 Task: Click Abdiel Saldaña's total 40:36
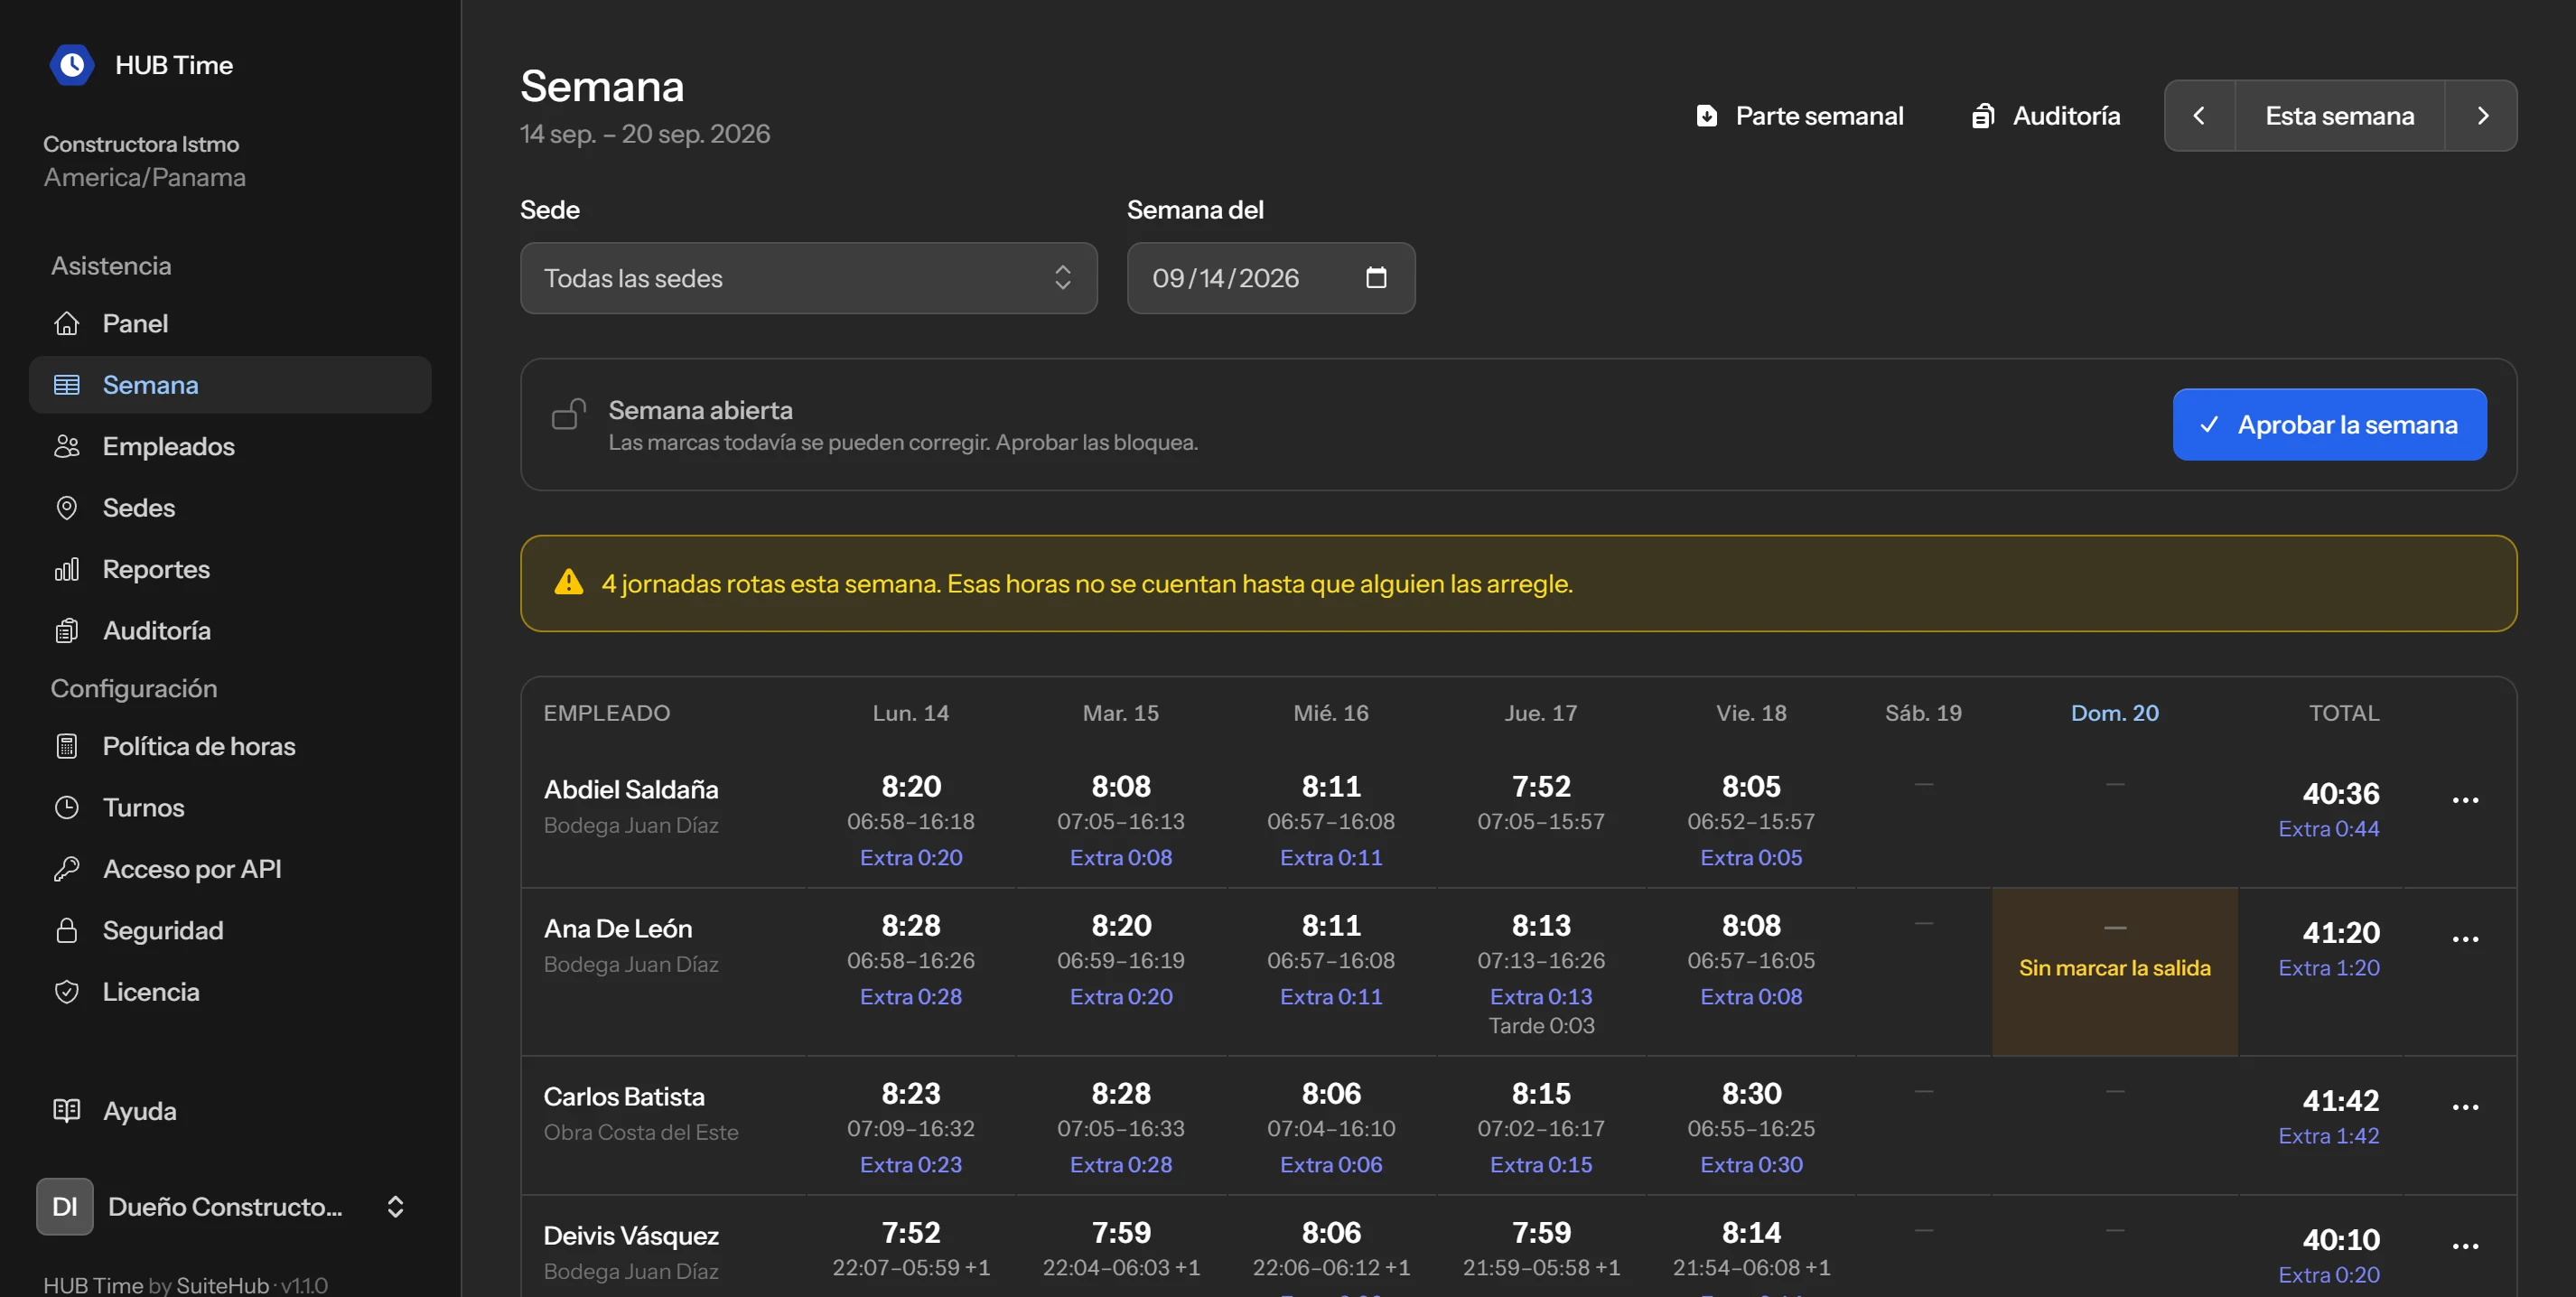coord(2340,794)
